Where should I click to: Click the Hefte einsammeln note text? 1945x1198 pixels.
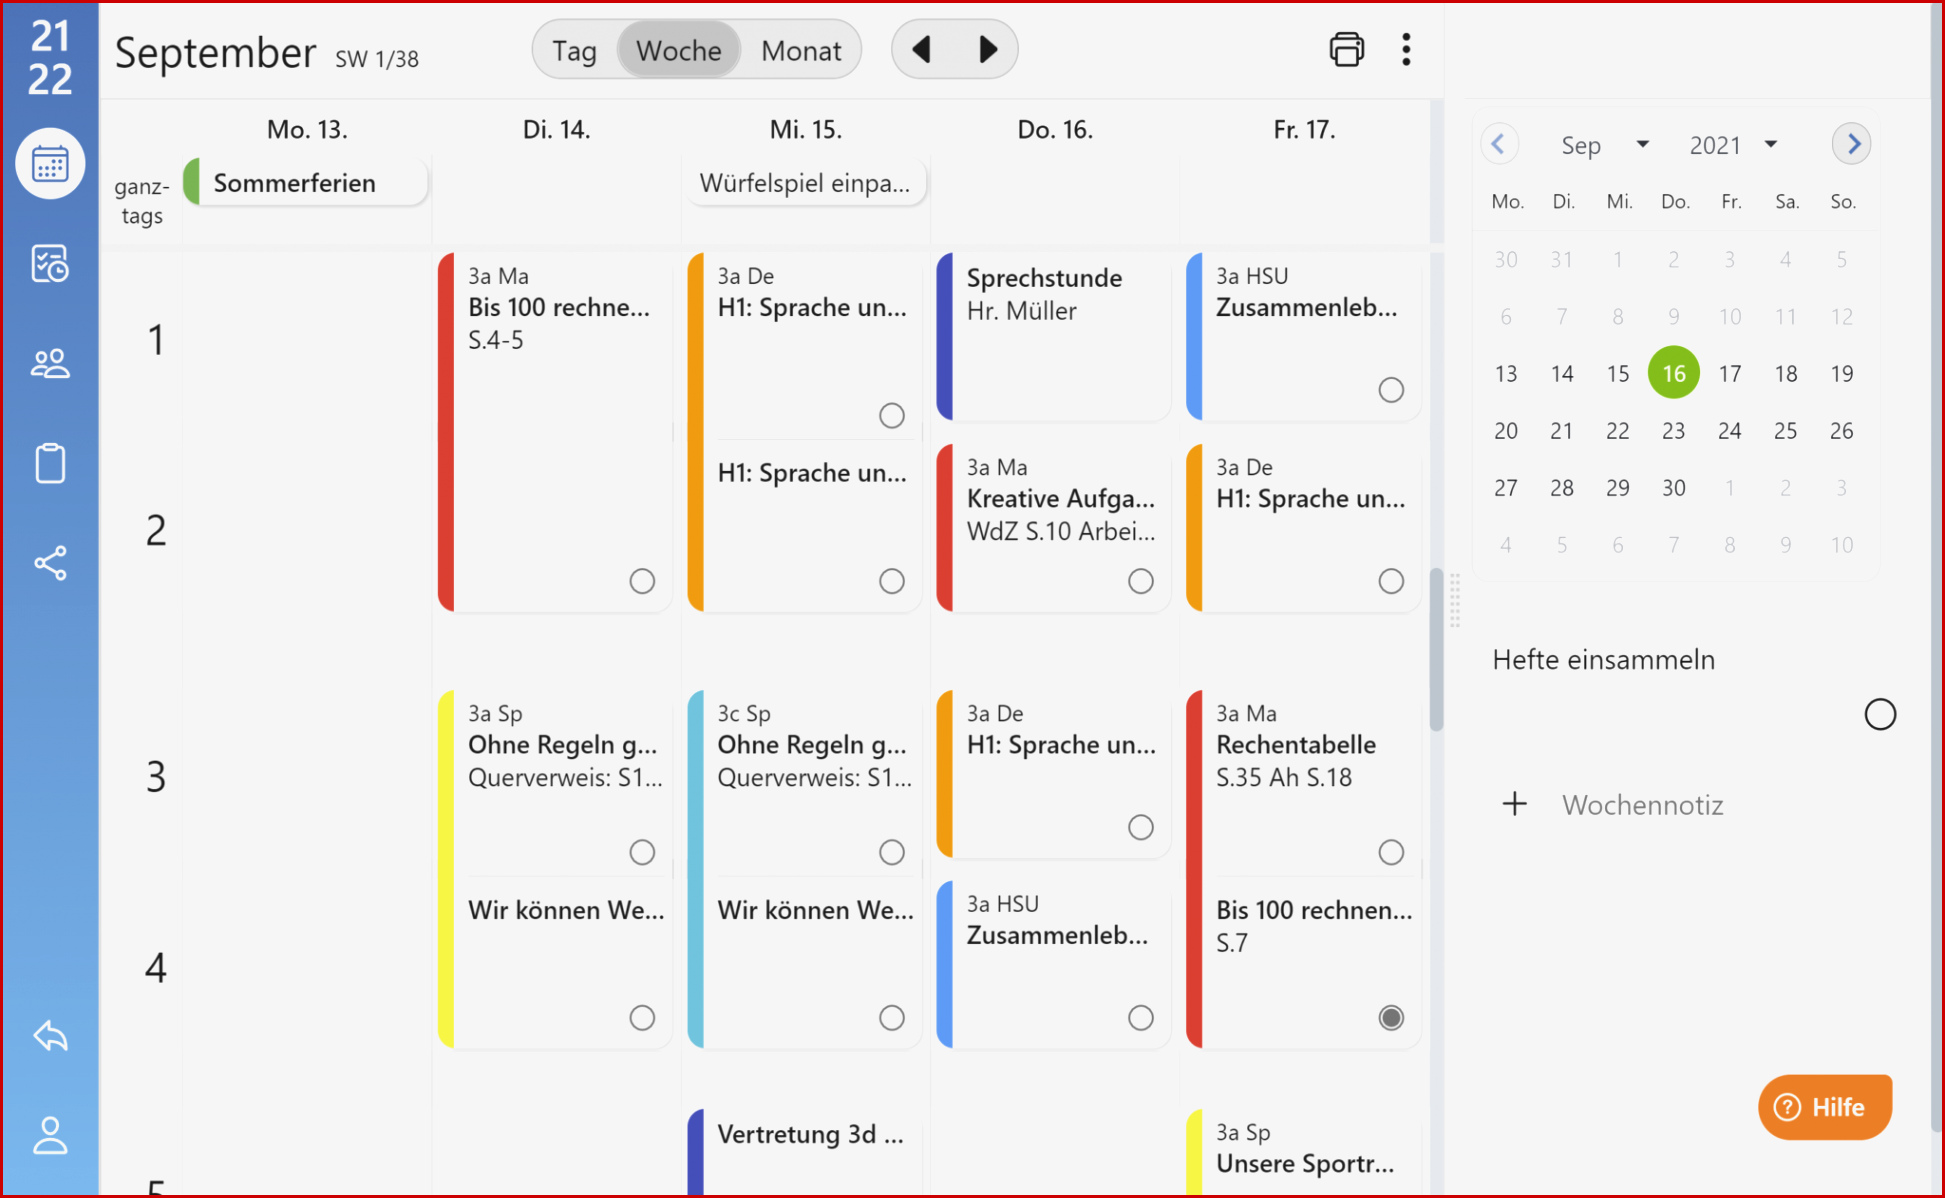click(1603, 660)
